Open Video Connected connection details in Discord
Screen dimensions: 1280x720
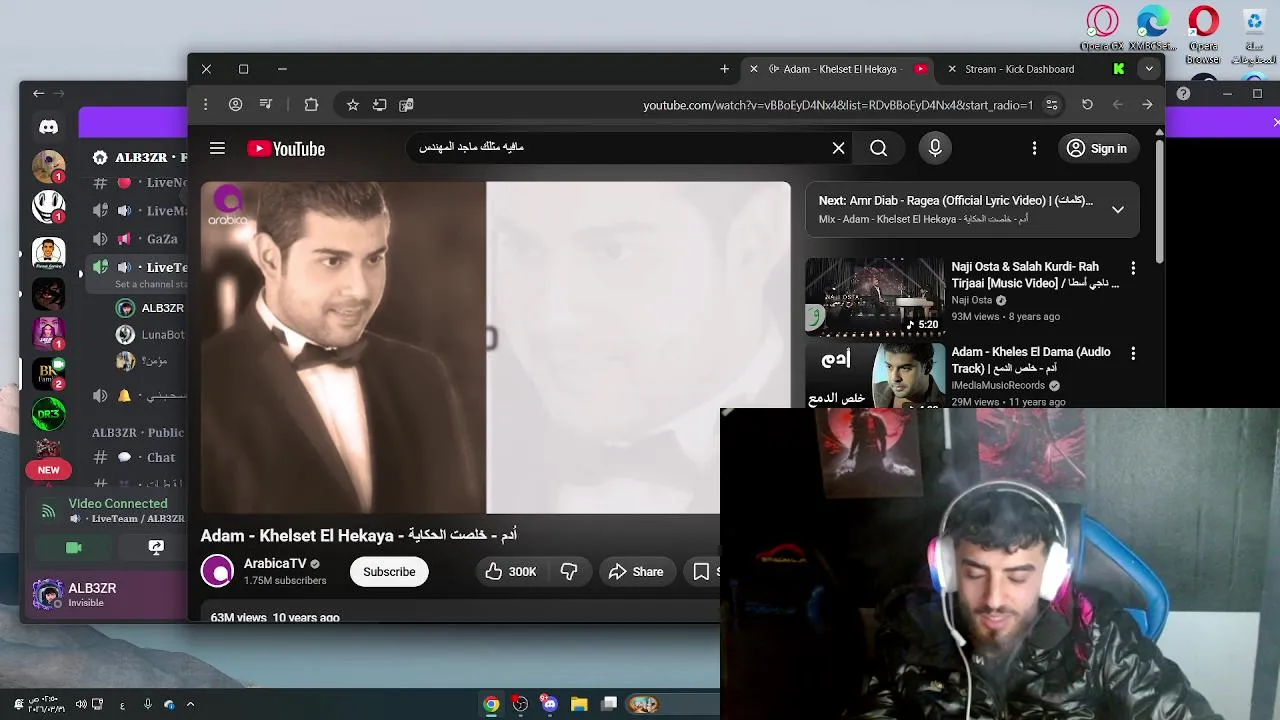[x=118, y=504]
